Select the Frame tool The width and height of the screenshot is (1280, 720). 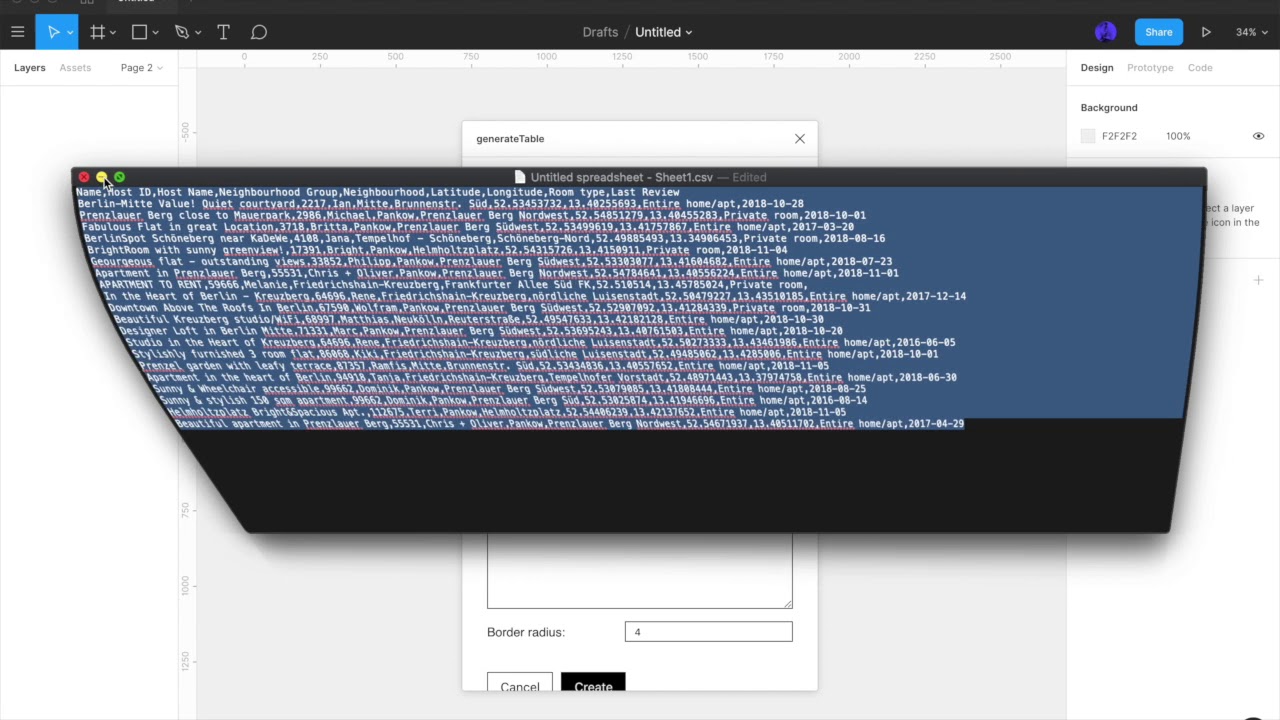click(97, 32)
